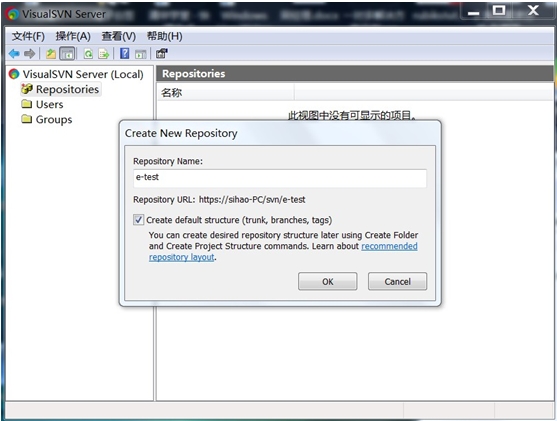Select the VisualSVN Server (Local) root node
Viewport: 557px width, 421px height.
coord(76,74)
